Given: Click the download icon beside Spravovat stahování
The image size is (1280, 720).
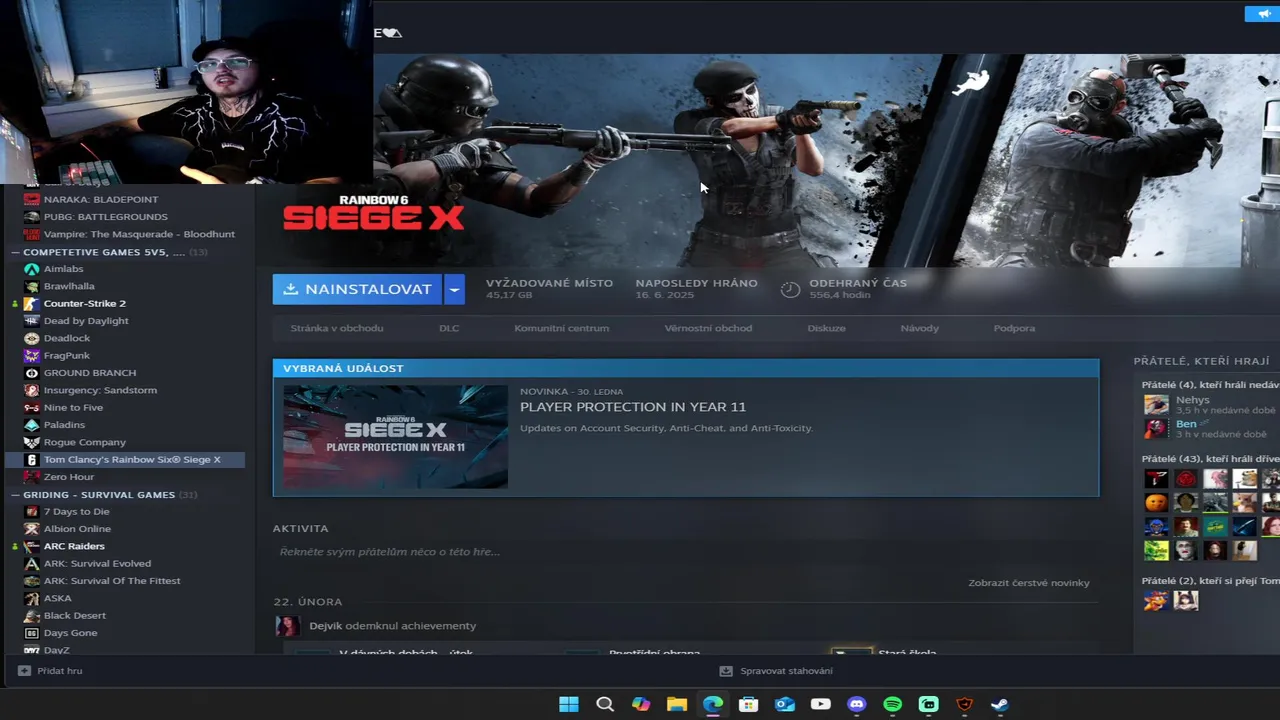Looking at the screenshot, I should (726, 671).
